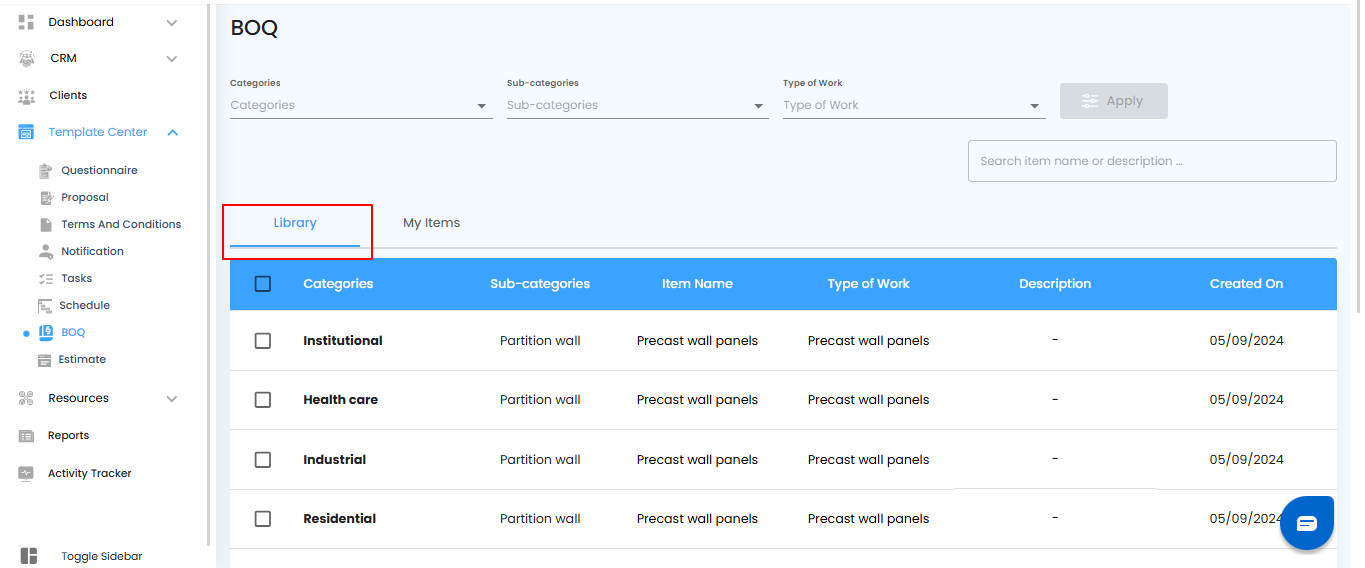Open the Sub-categories filter dropdown
Image resolution: width=1365 pixels, height=568 pixels.
758,106
